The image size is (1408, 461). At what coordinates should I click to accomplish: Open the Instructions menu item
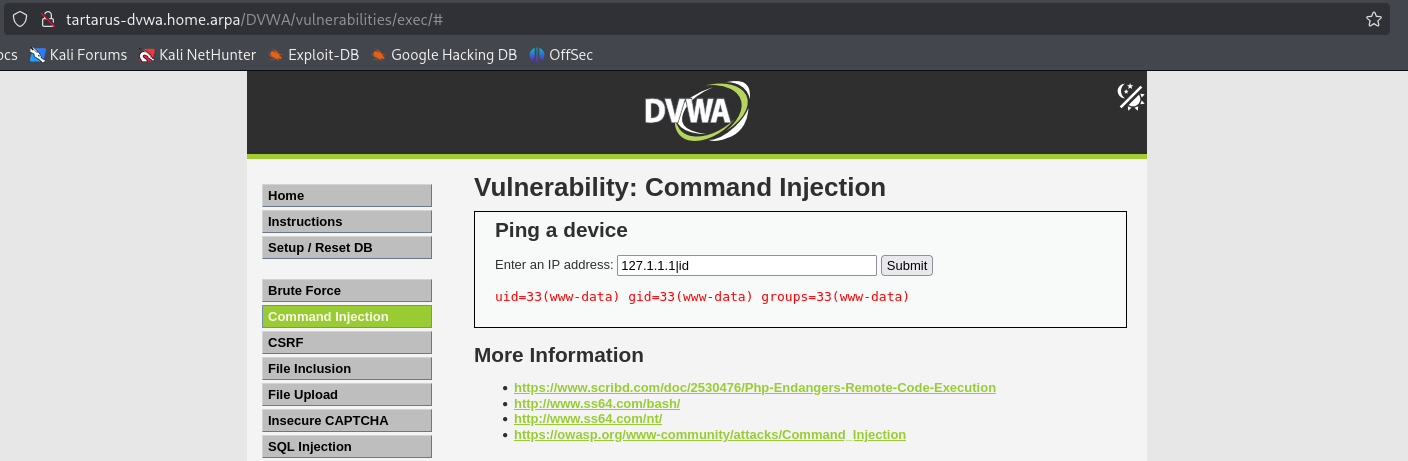coord(346,222)
